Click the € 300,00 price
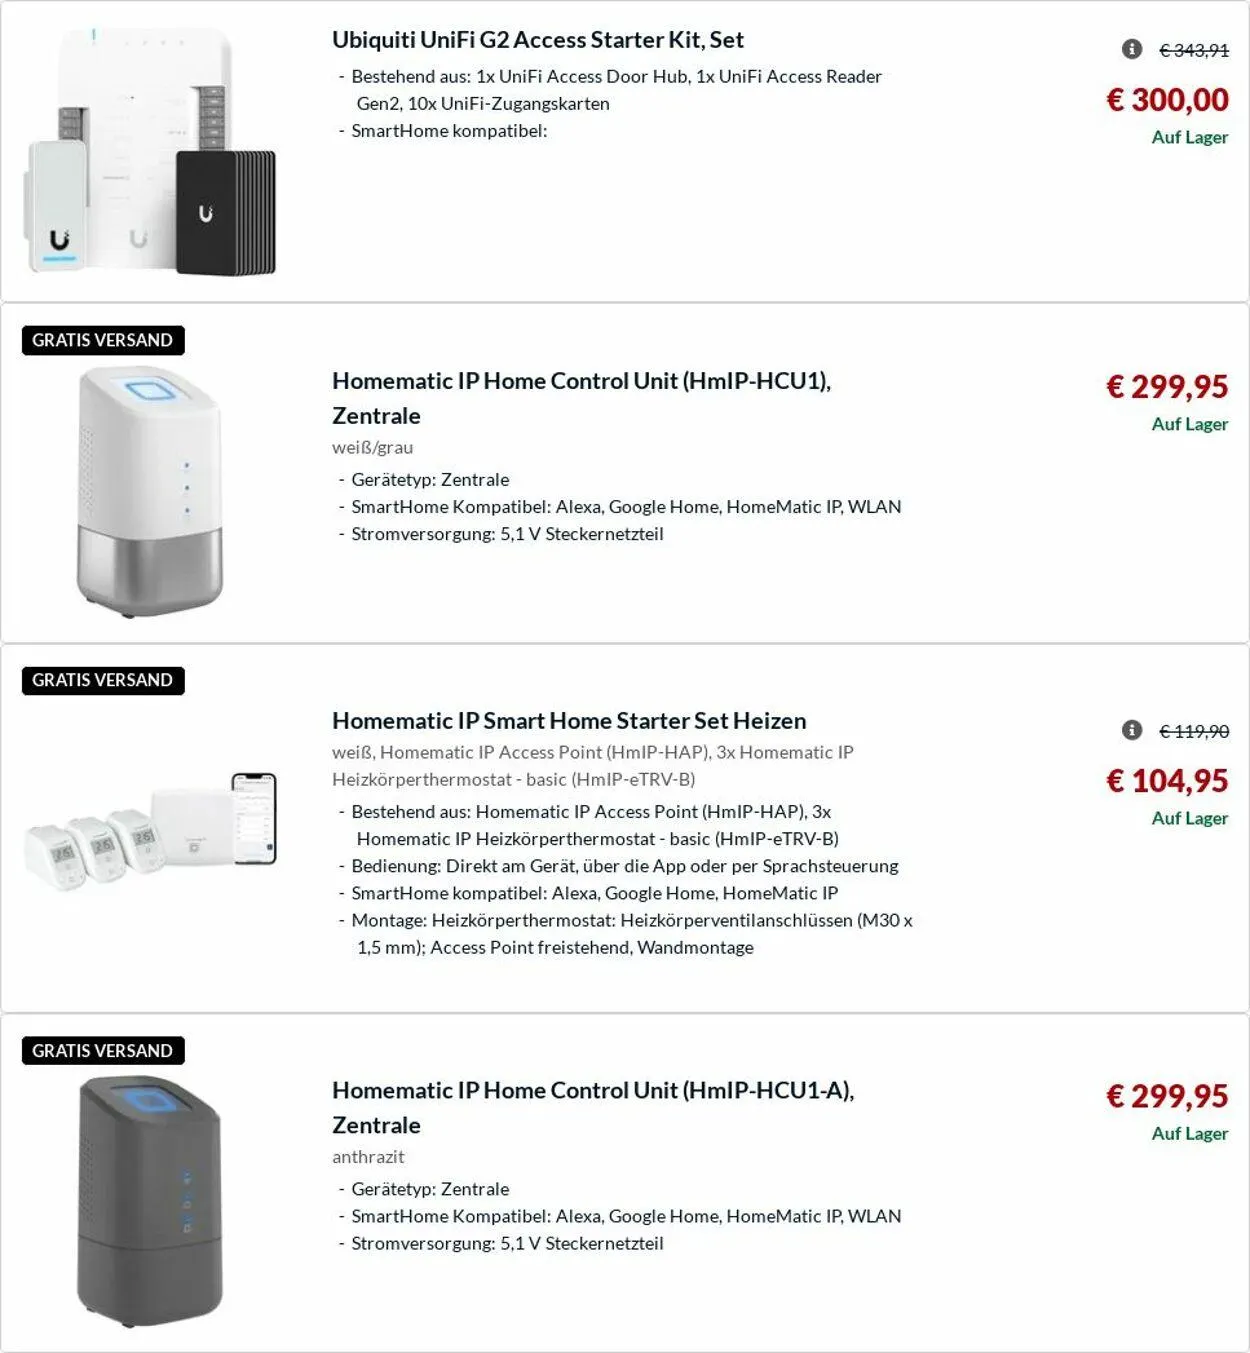 pyautogui.click(x=1167, y=100)
